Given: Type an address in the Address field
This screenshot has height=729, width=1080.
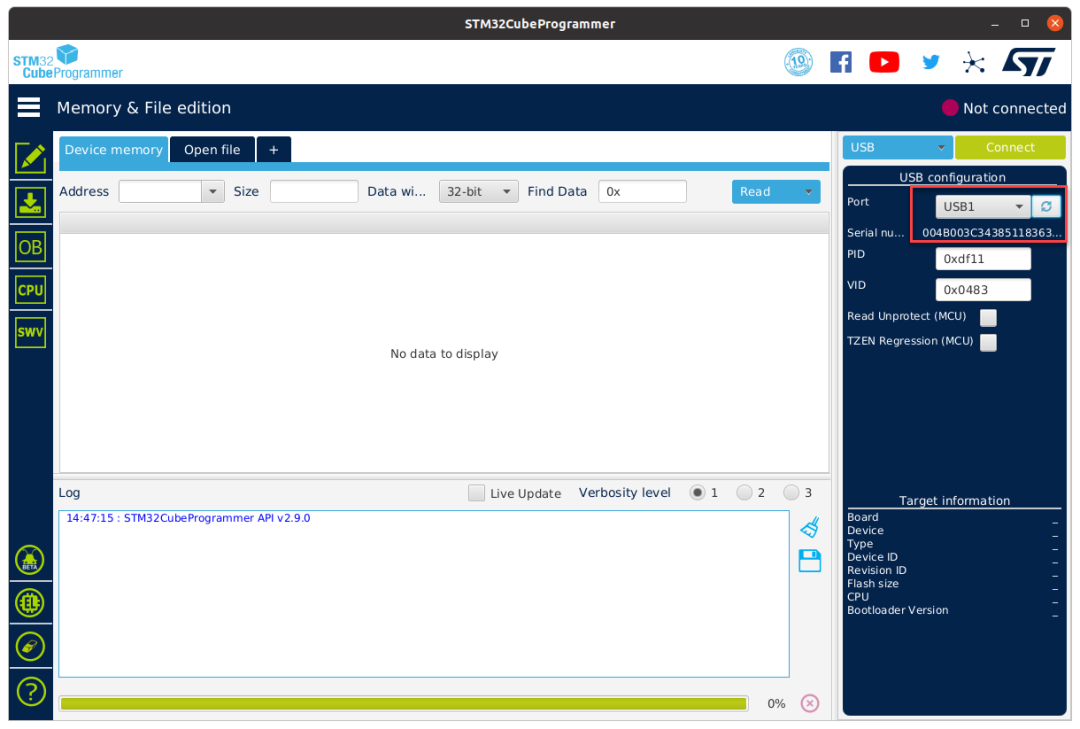Looking at the screenshot, I should point(163,191).
